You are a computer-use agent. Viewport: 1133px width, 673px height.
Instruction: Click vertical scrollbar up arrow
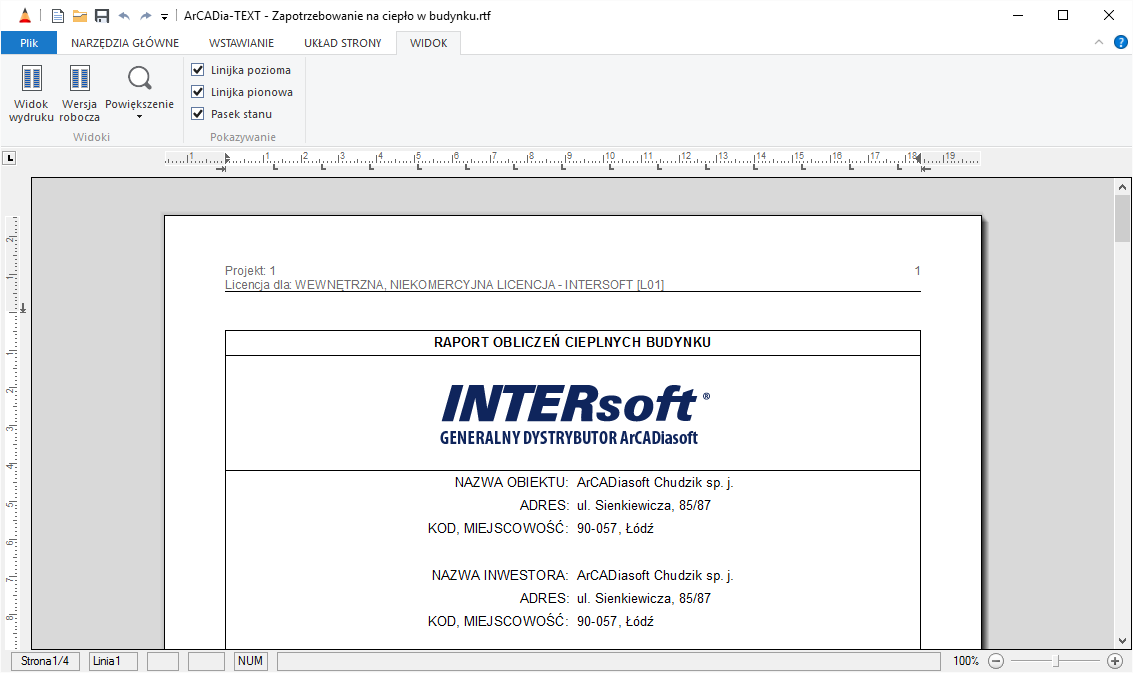click(1122, 187)
